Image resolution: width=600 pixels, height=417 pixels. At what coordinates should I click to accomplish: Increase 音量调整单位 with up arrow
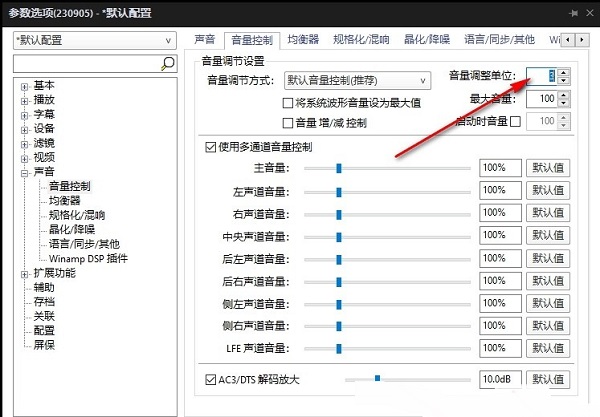[x=563, y=72]
